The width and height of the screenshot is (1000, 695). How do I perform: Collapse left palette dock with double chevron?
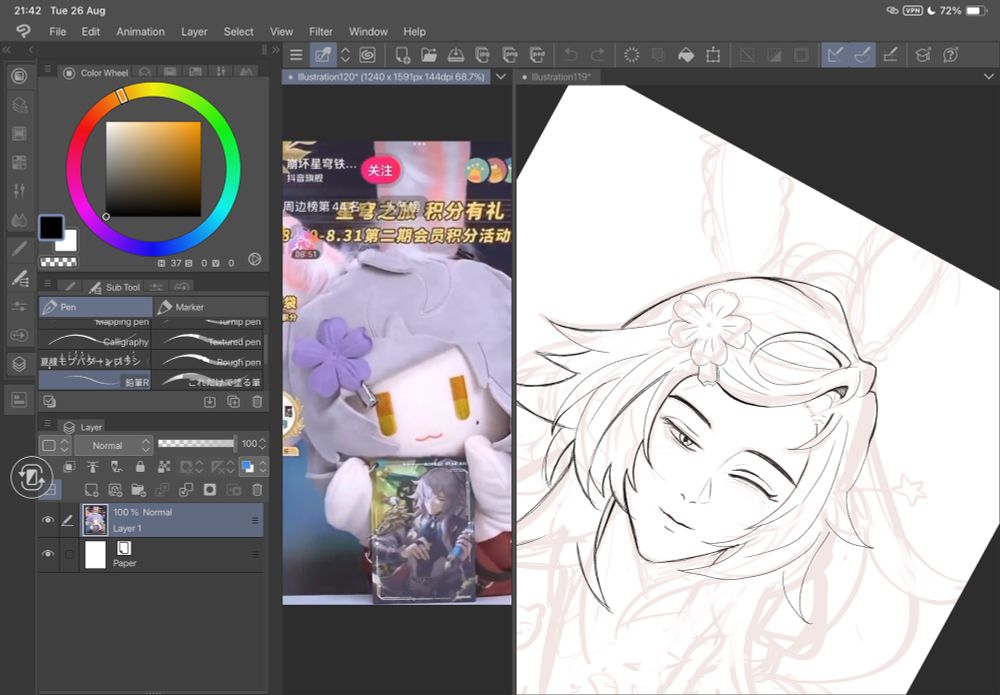pyautogui.click(x=7, y=49)
